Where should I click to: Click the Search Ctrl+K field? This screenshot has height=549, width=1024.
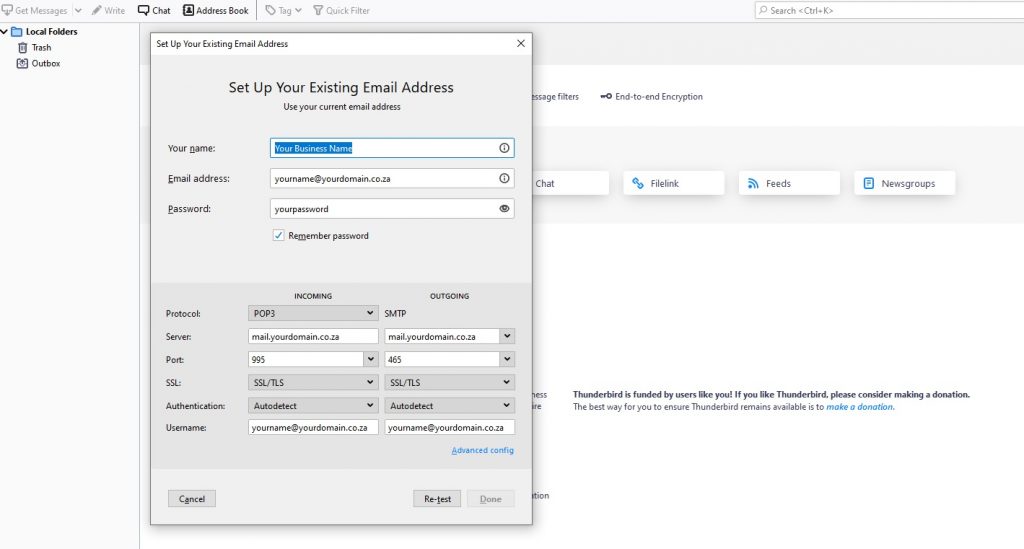[x=889, y=10]
